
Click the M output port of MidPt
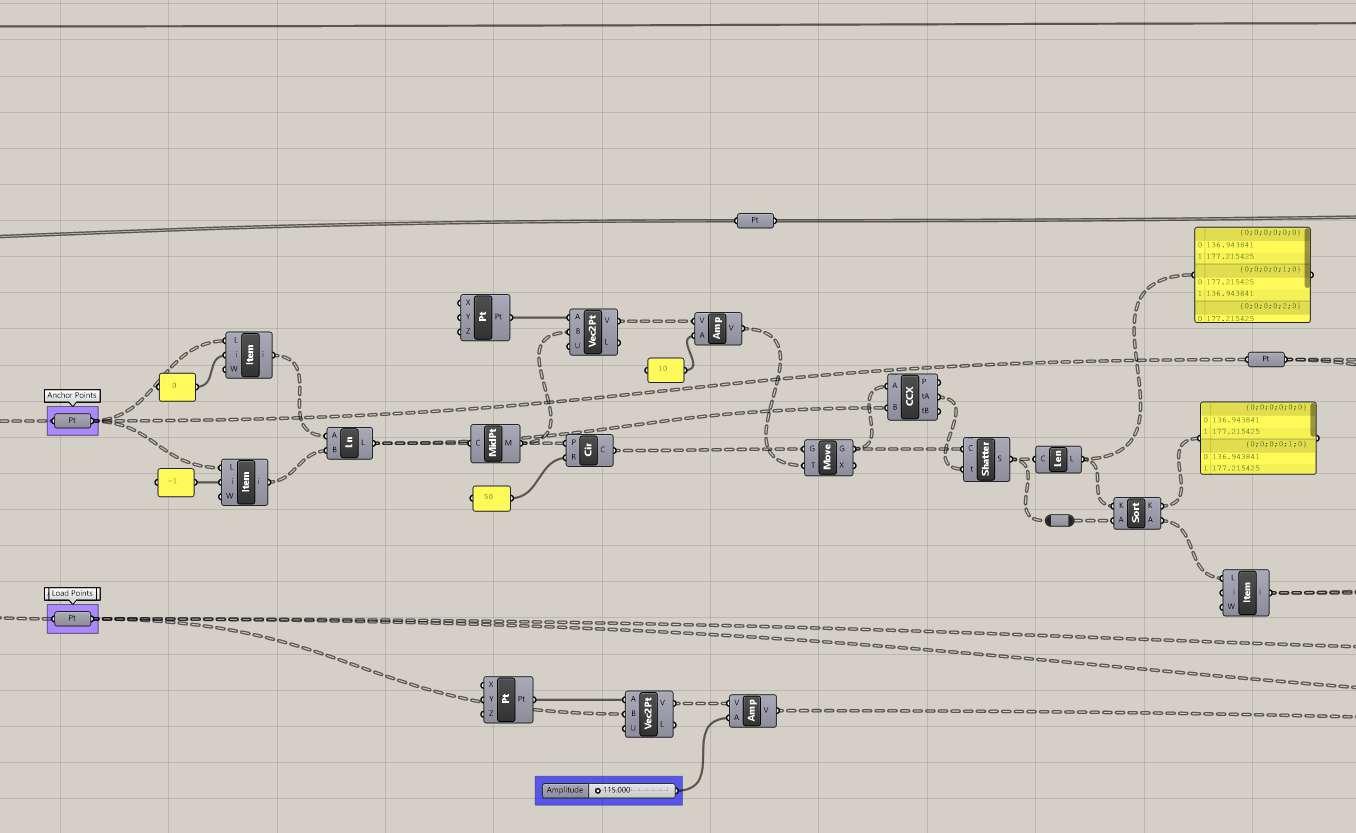(x=510, y=443)
